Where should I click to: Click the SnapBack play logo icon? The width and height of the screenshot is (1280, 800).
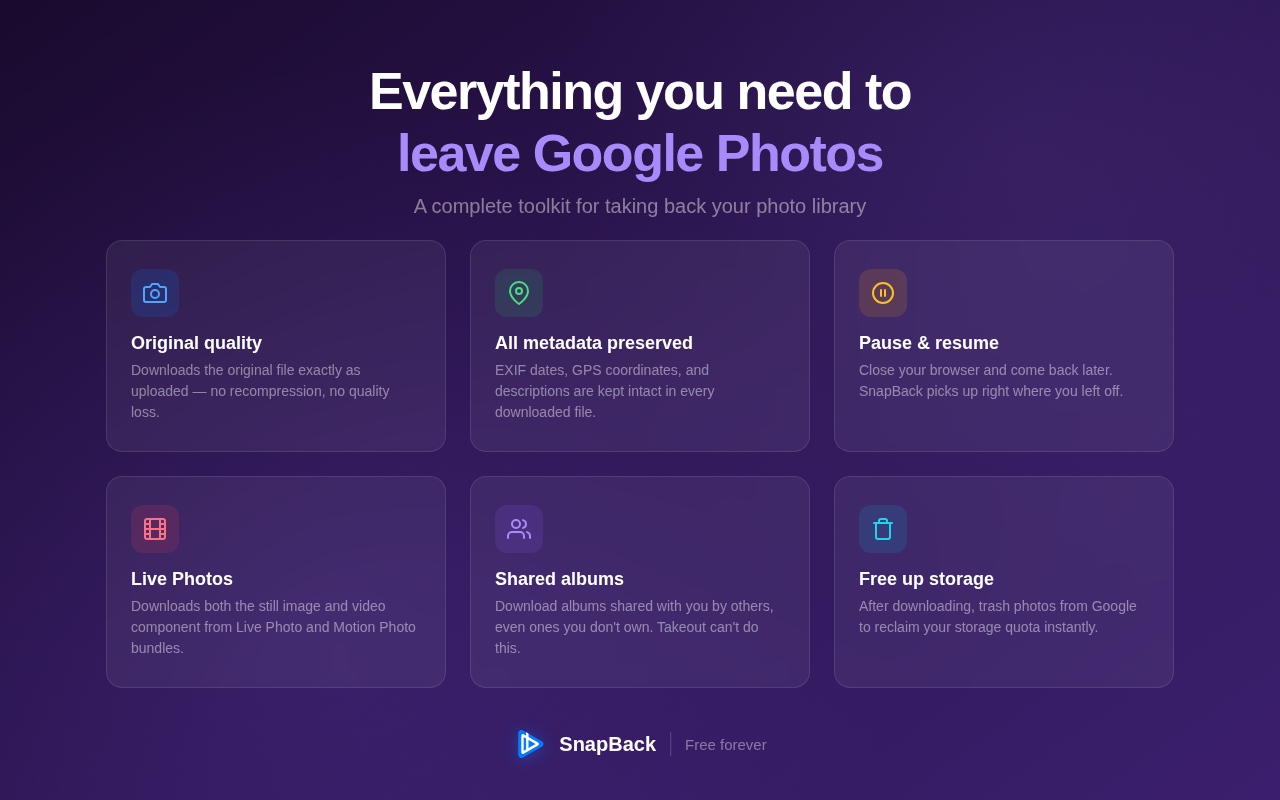530,744
